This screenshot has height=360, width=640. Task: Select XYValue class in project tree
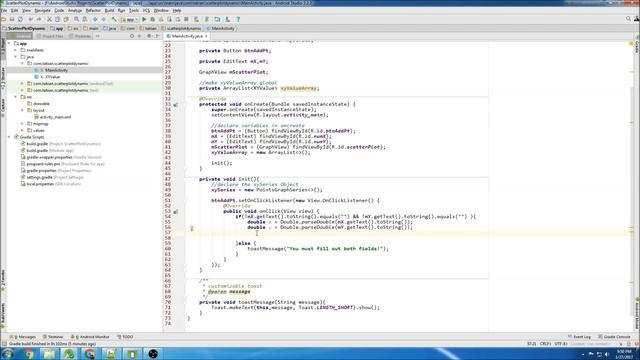click(52, 77)
